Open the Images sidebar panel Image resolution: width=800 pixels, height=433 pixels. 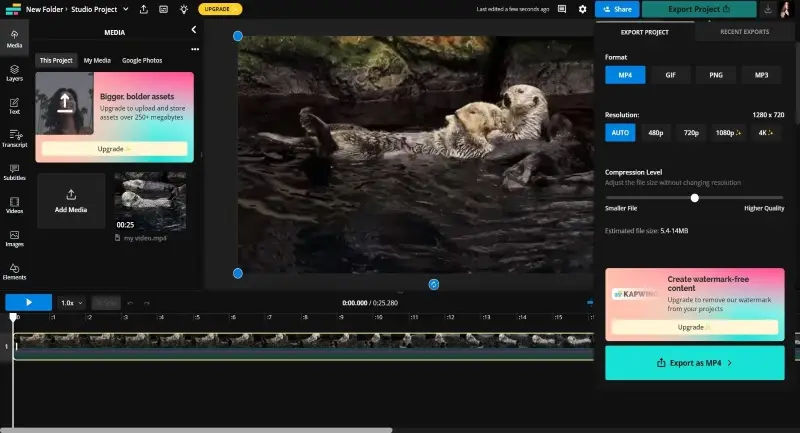14,239
